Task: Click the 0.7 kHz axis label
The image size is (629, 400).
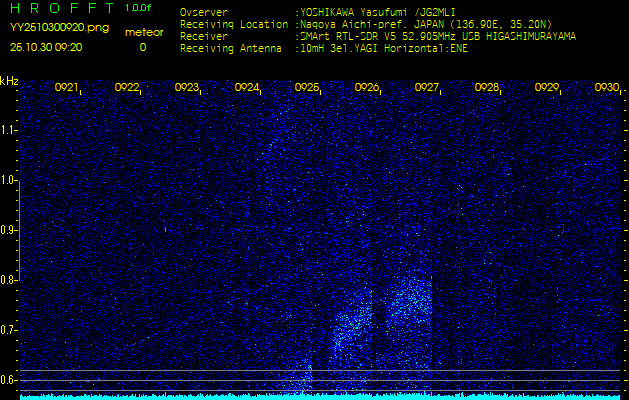Action: (8, 330)
